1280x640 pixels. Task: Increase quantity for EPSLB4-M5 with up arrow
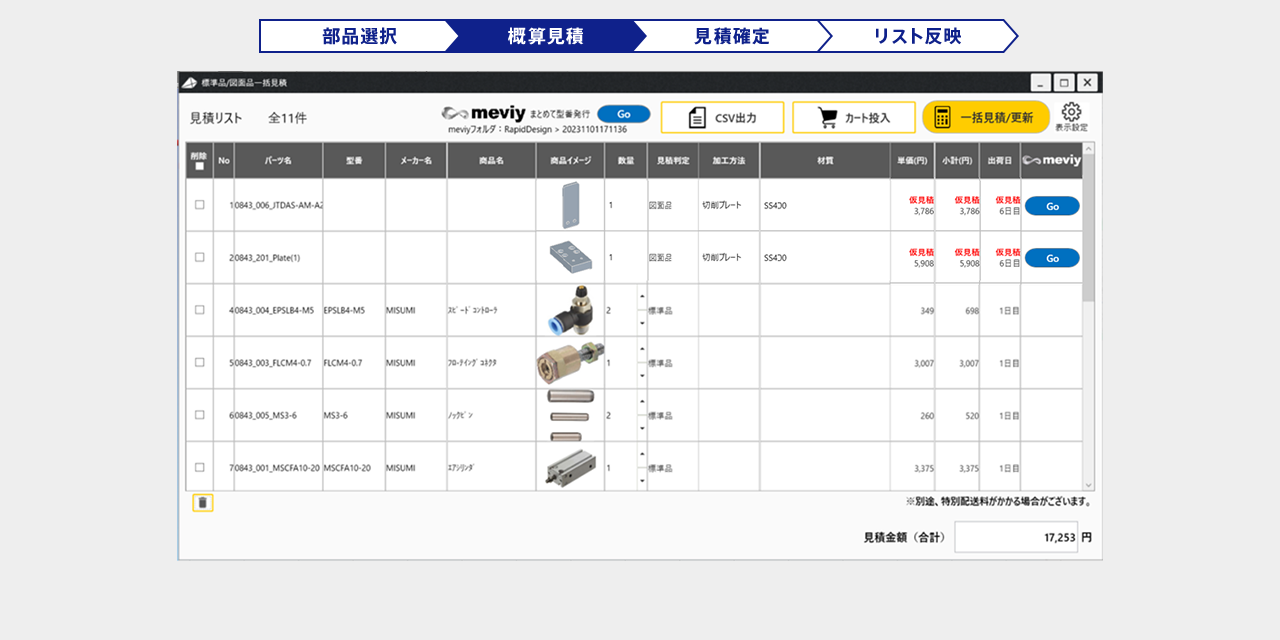pyautogui.click(x=641, y=297)
